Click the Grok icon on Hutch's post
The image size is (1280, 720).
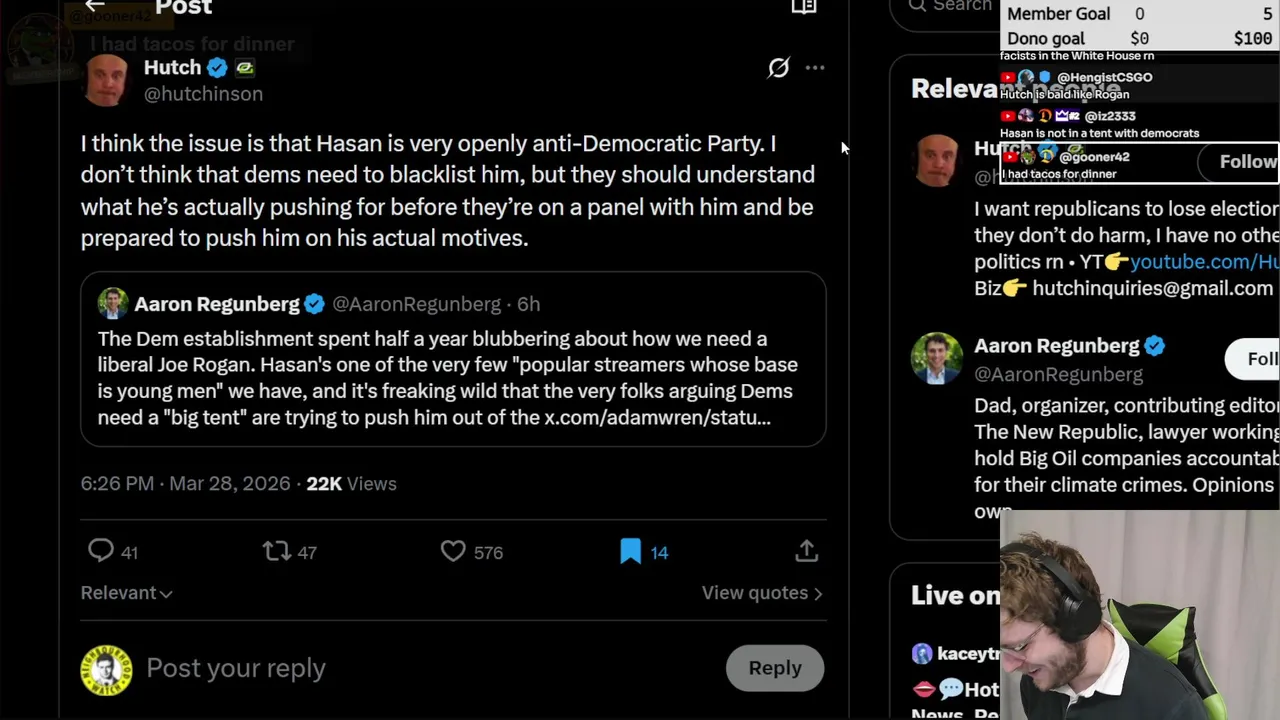click(778, 68)
